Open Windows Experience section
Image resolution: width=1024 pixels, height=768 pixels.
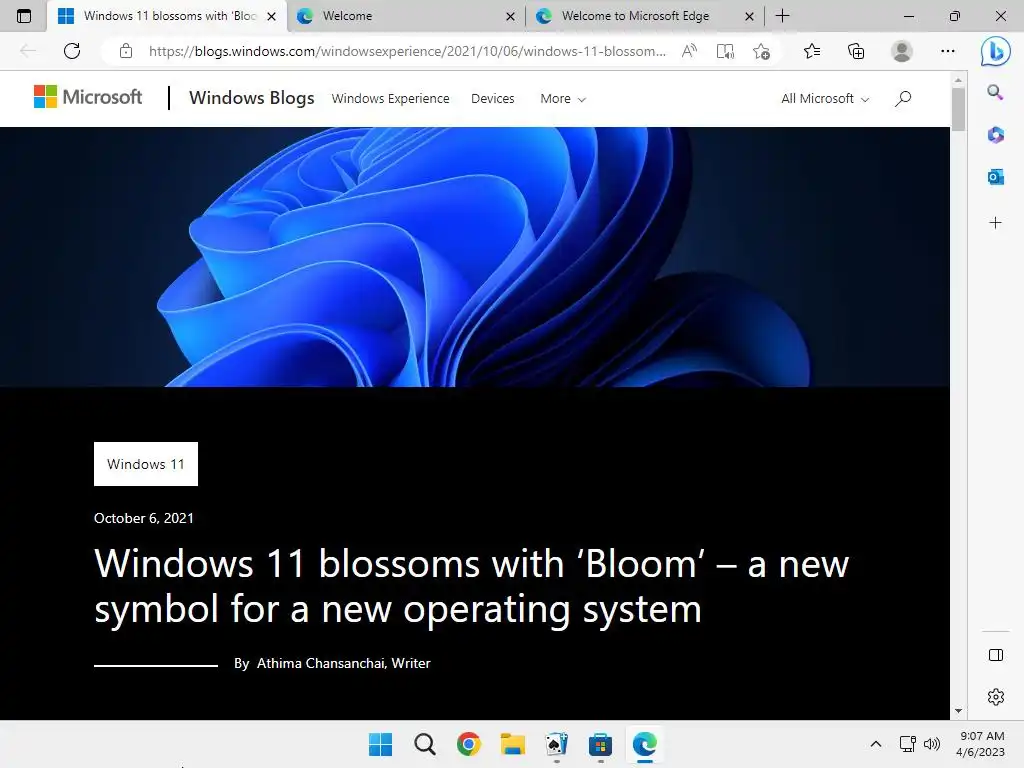click(x=391, y=99)
